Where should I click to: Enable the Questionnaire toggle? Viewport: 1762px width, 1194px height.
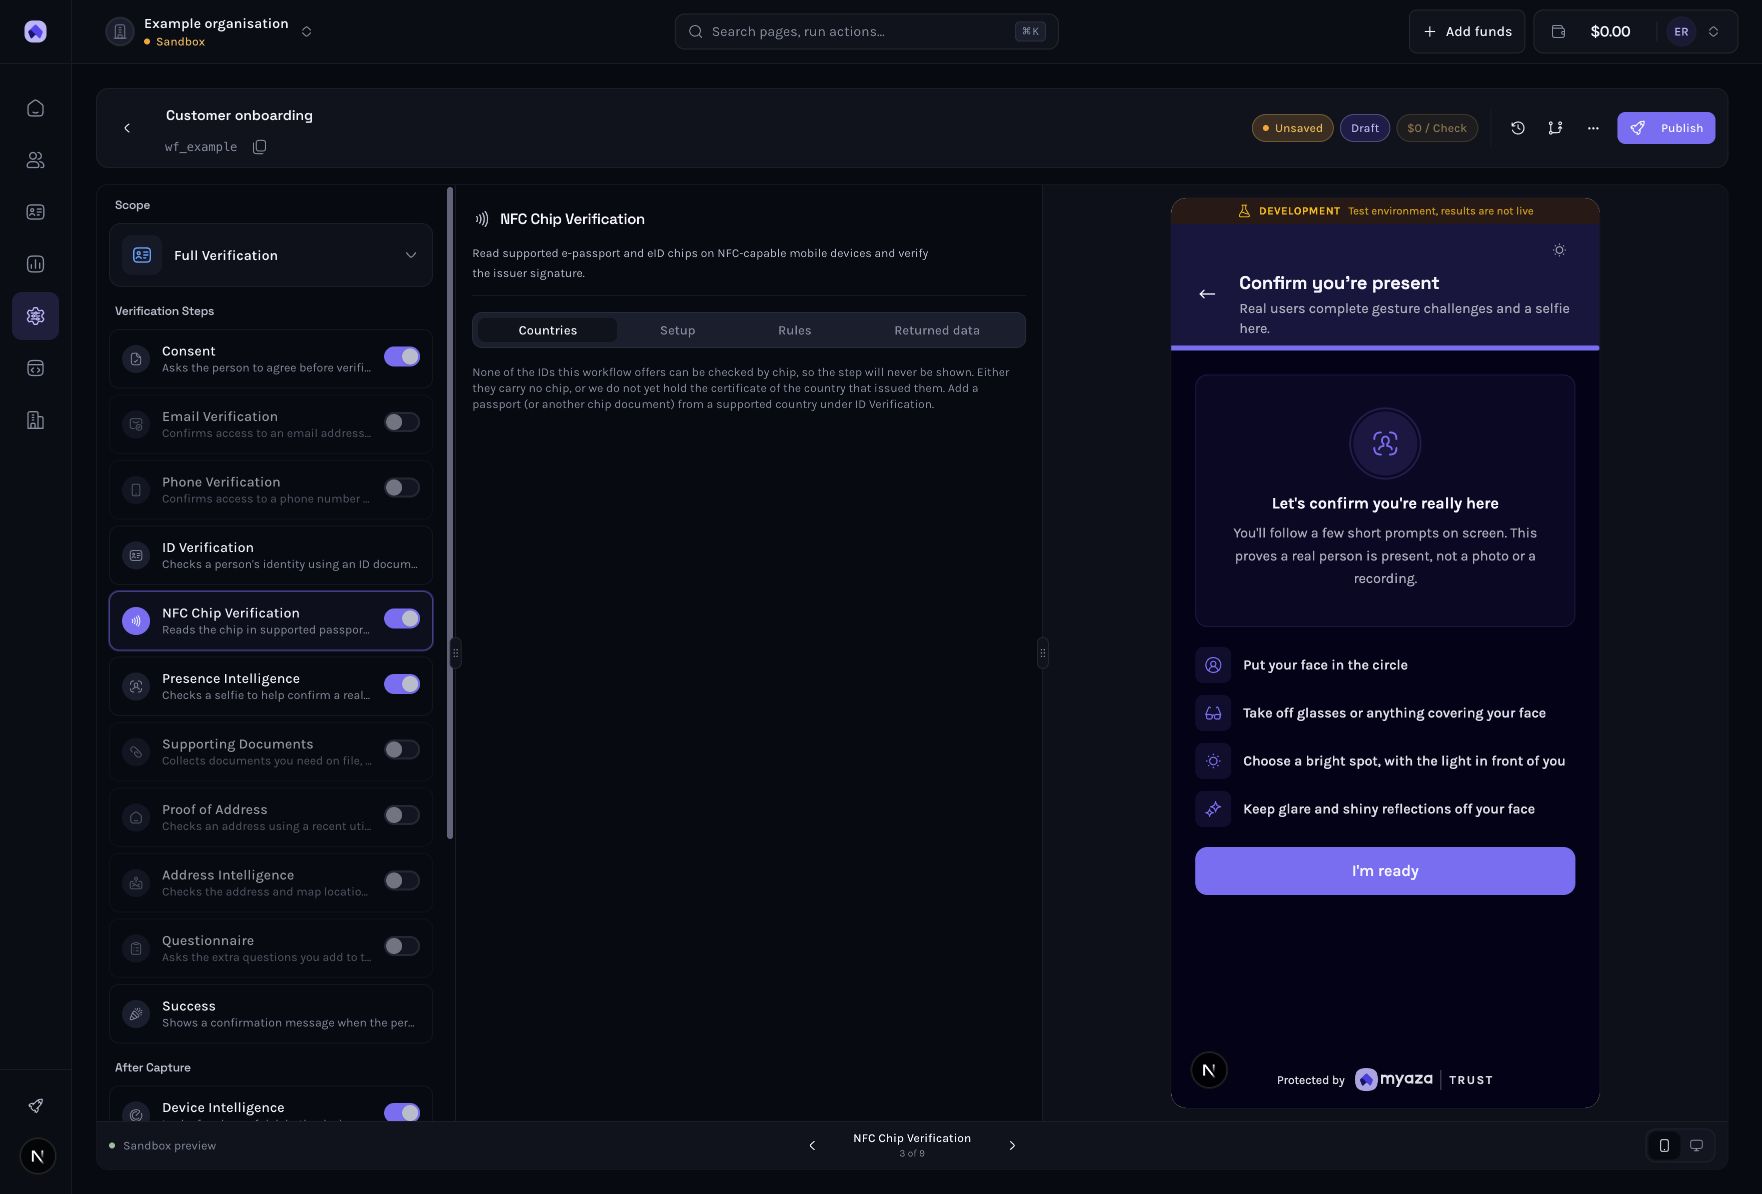402,946
